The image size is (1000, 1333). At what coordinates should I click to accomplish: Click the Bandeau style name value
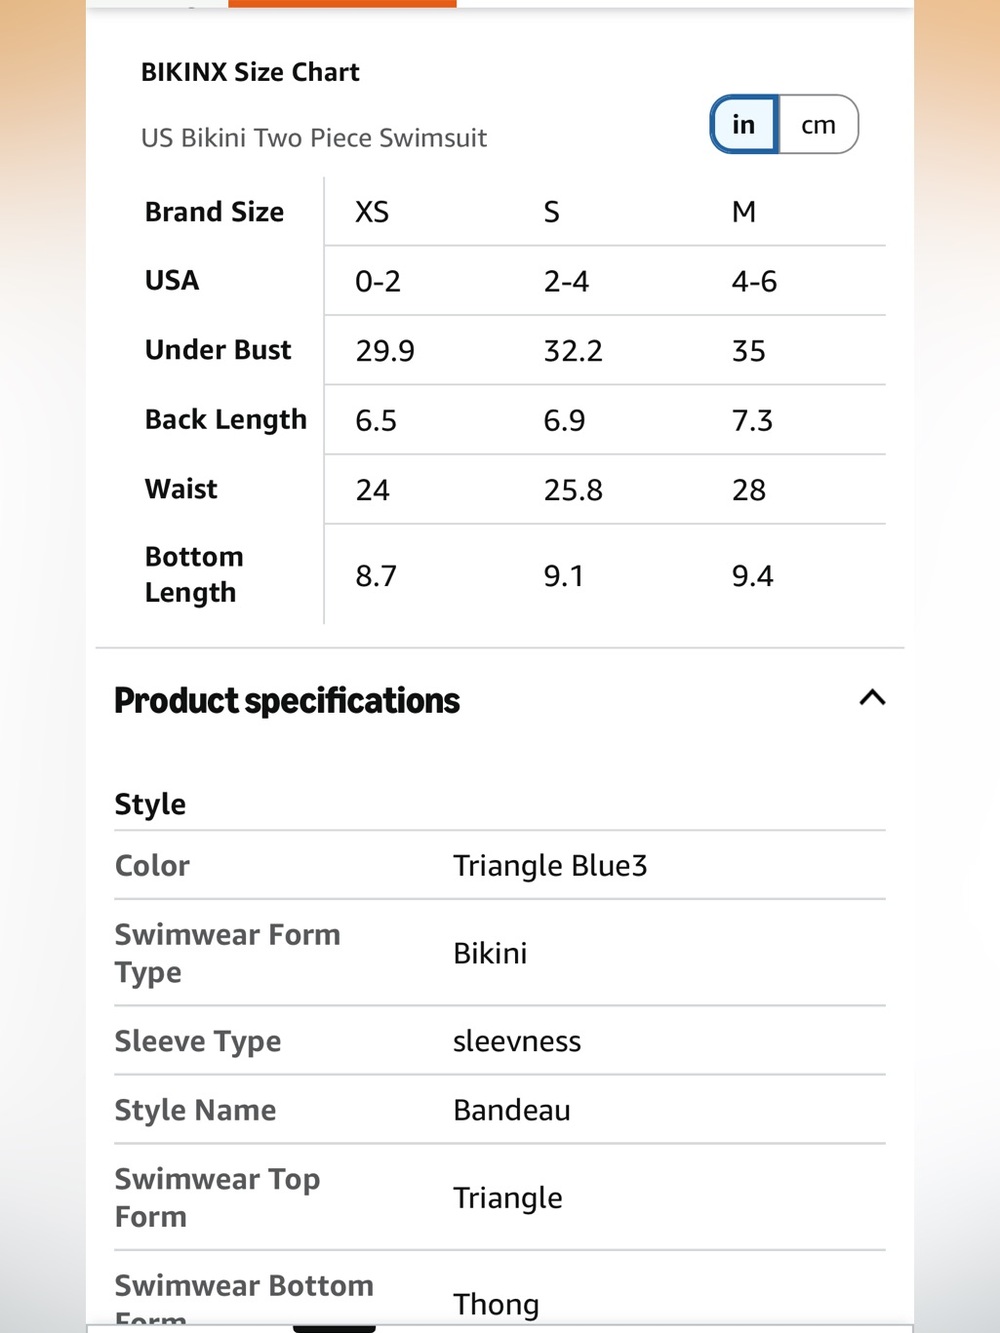[512, 1110]
